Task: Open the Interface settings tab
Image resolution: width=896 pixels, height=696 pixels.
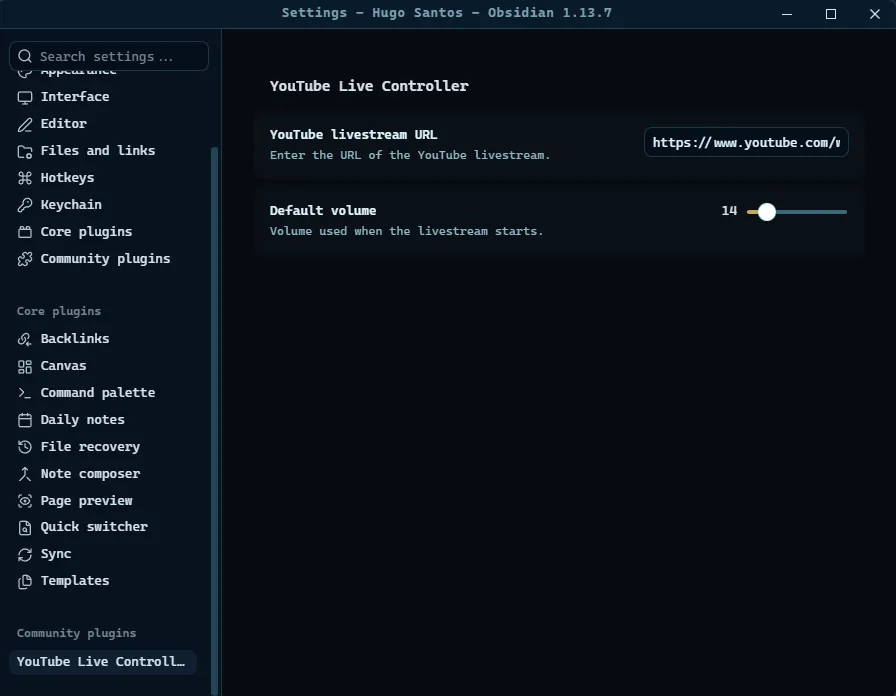Action: click(x=103, y=97)
